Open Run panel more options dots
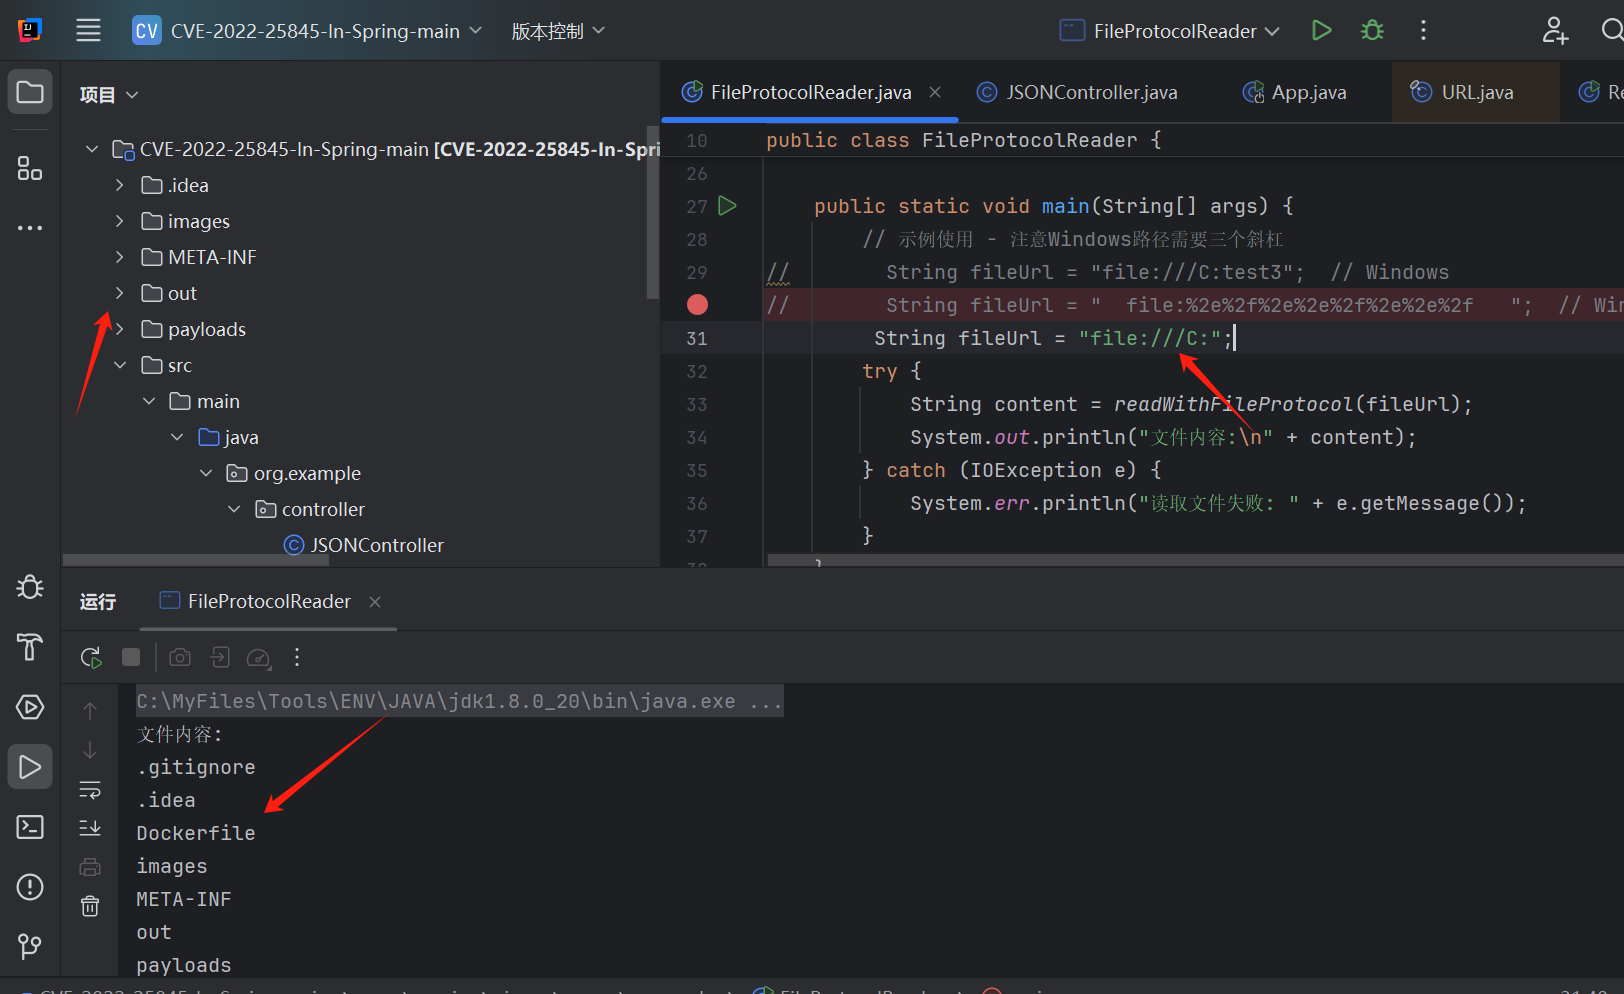 pos(297,657)
